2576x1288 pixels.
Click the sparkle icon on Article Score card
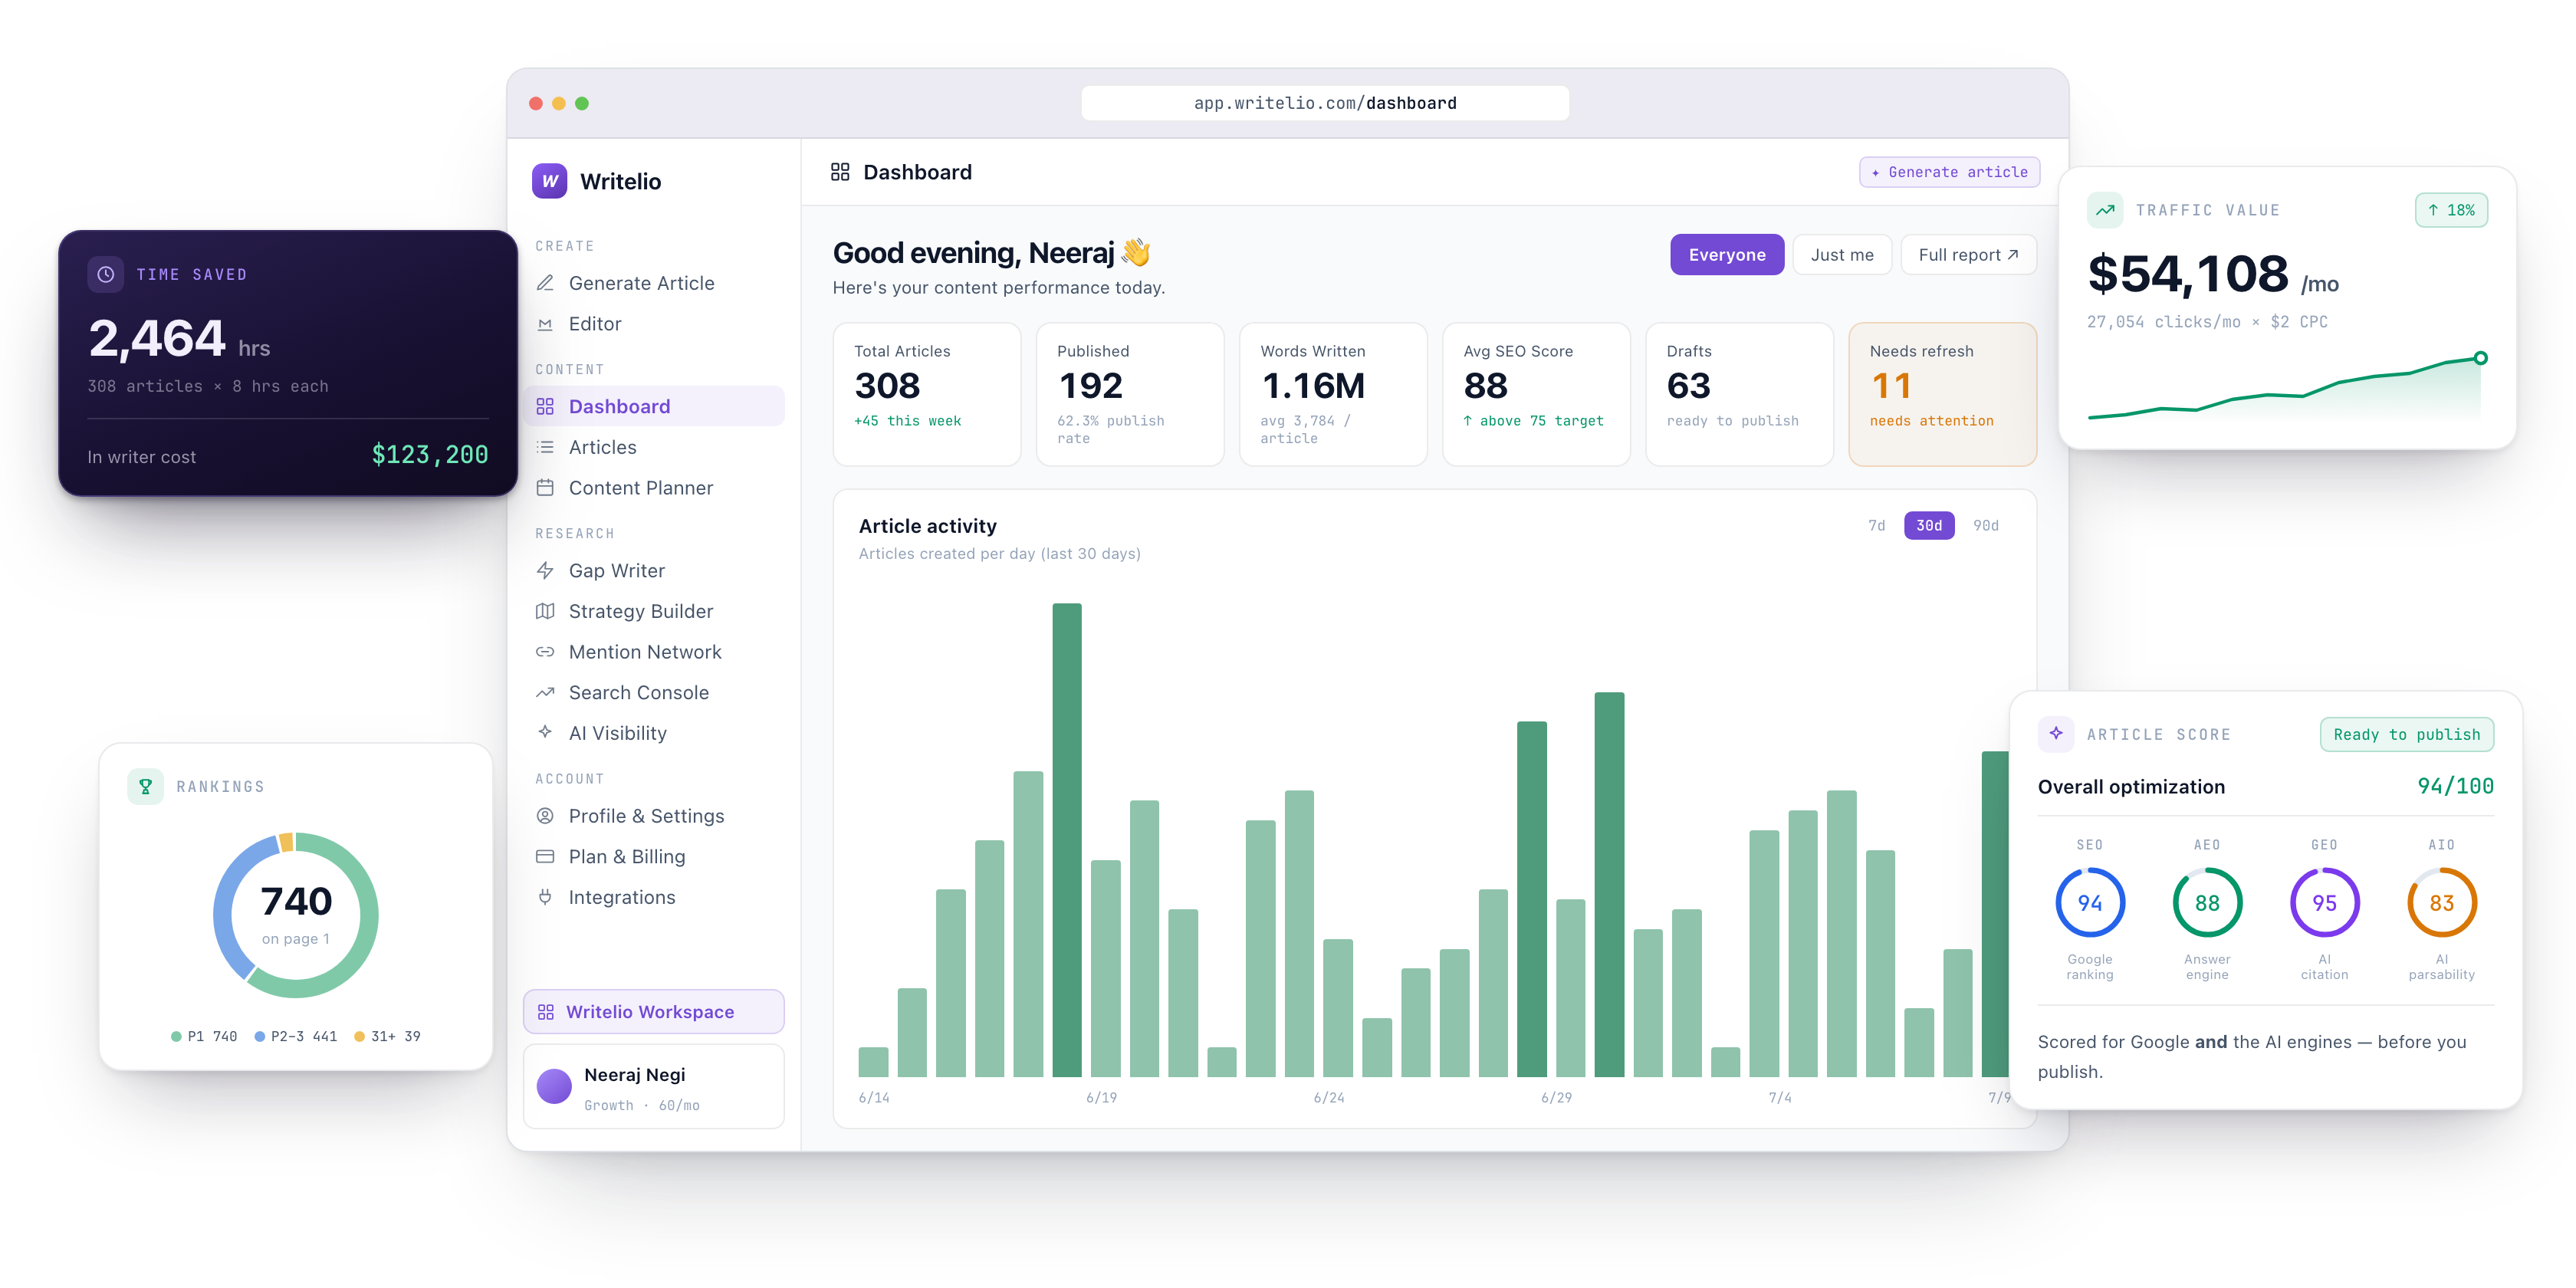click(2056, 733)
